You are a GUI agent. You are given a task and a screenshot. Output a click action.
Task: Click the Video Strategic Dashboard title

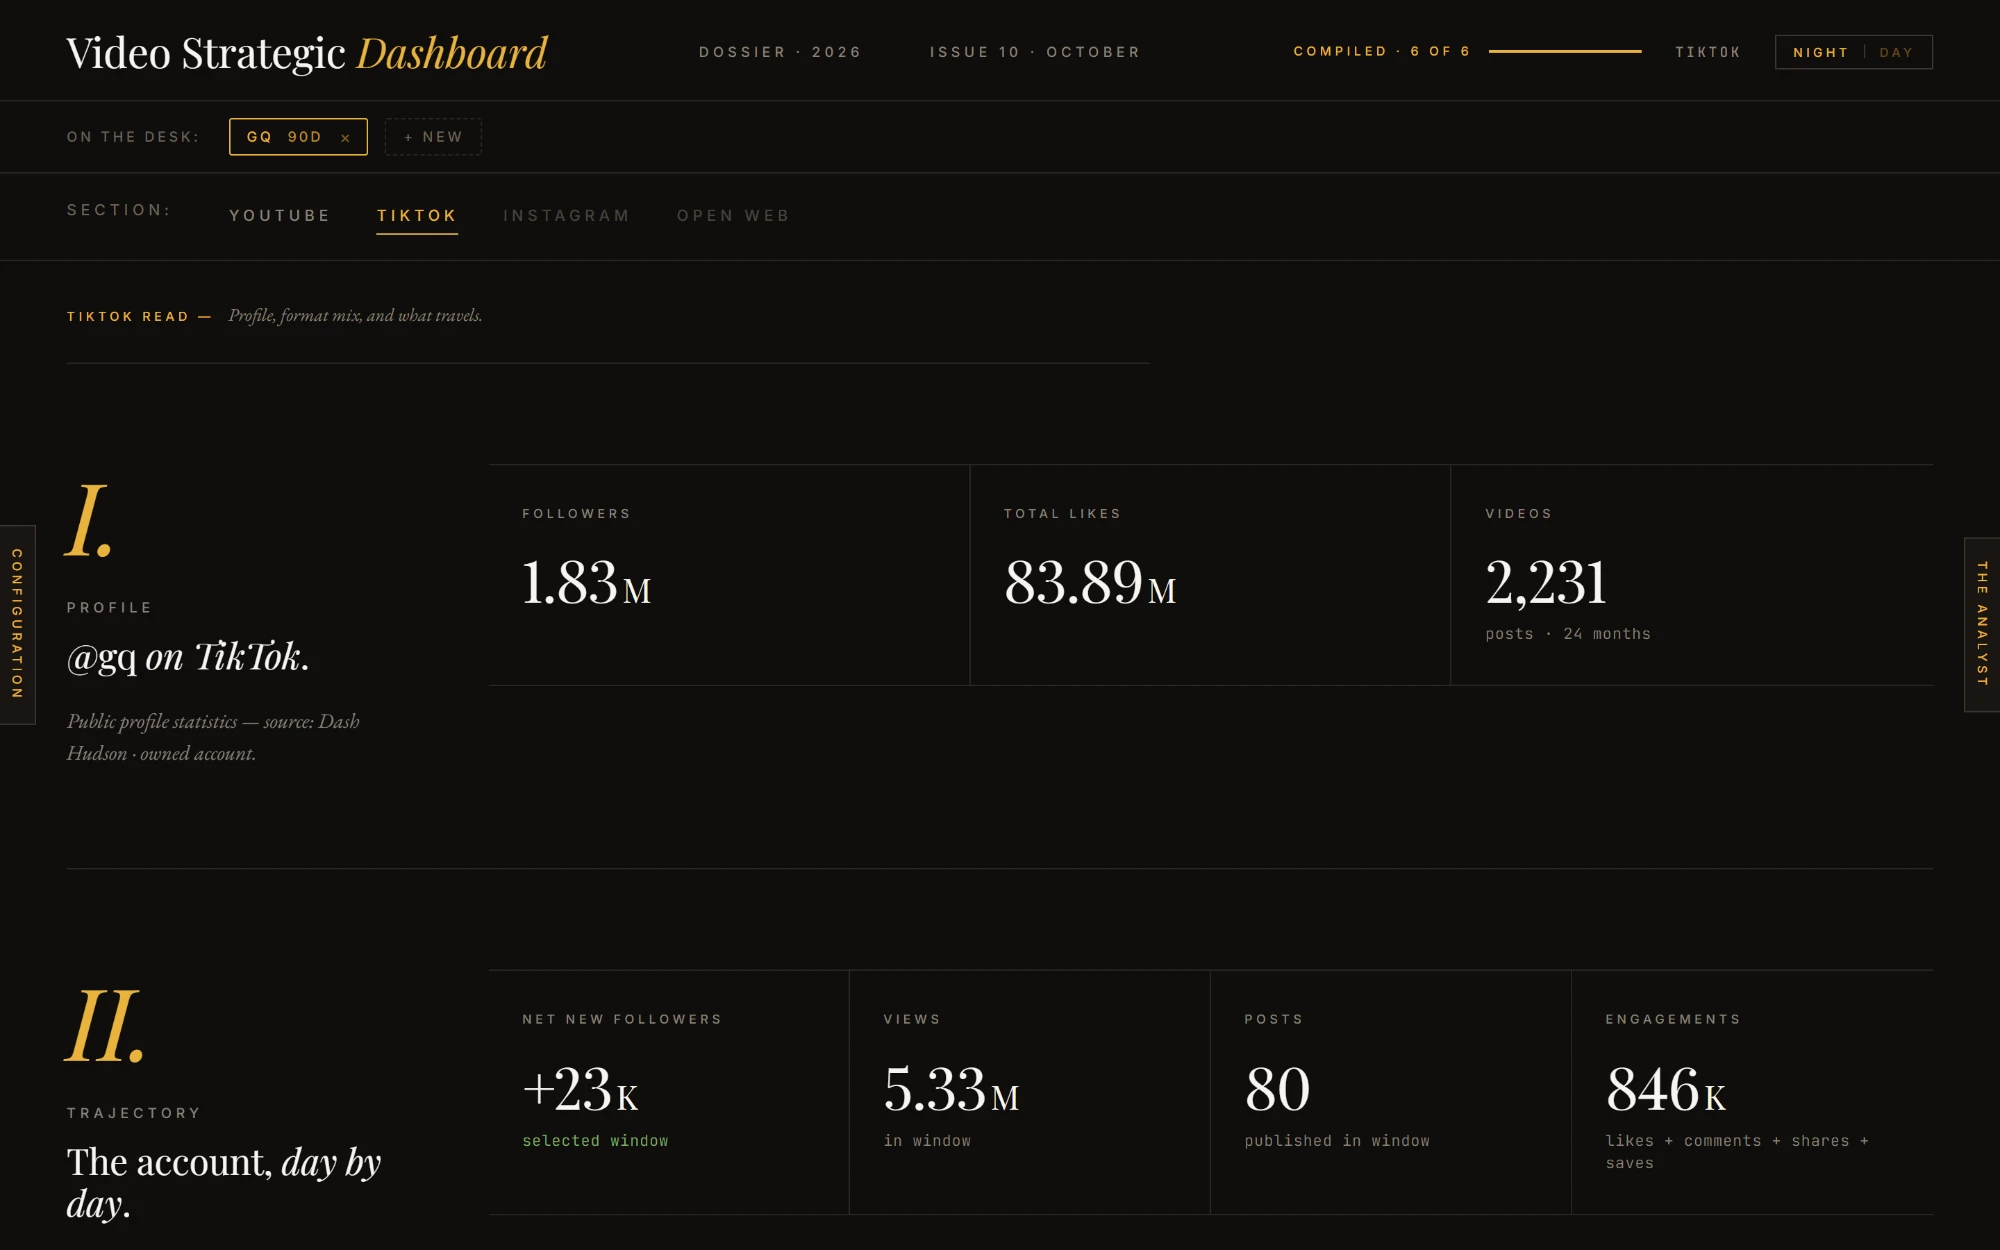pyautogui.click(x=307, y=53)
